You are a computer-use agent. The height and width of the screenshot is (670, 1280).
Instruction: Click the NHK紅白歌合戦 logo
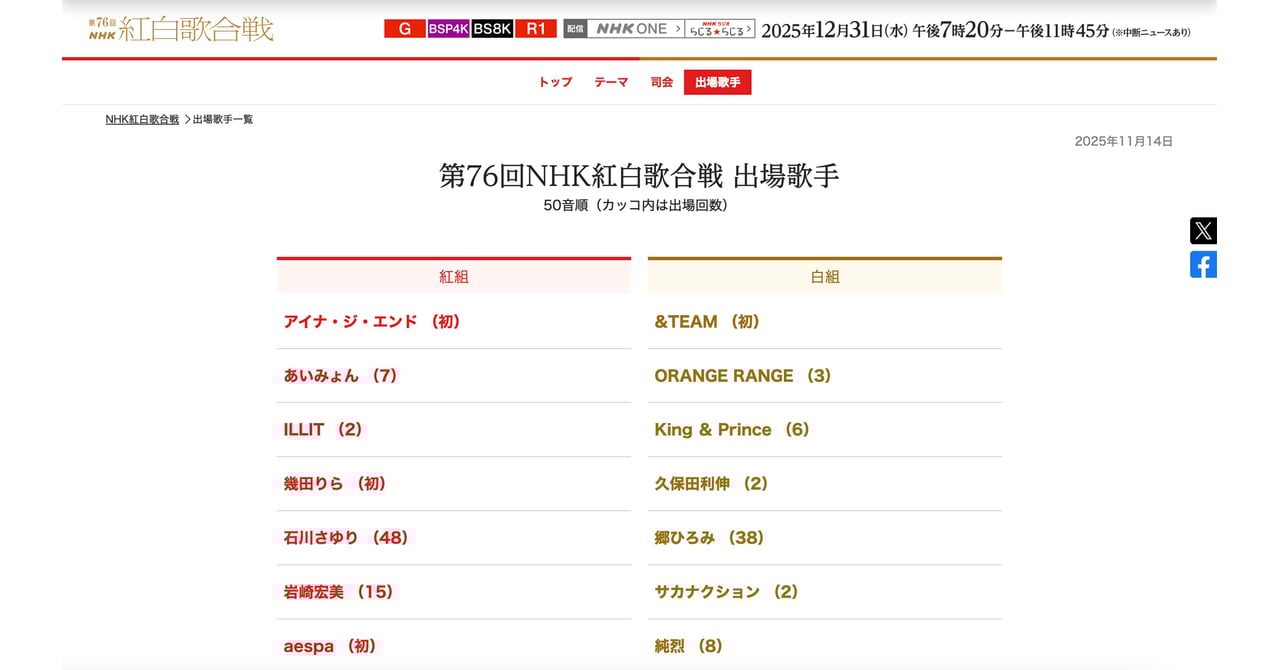(x=181, y=28)
